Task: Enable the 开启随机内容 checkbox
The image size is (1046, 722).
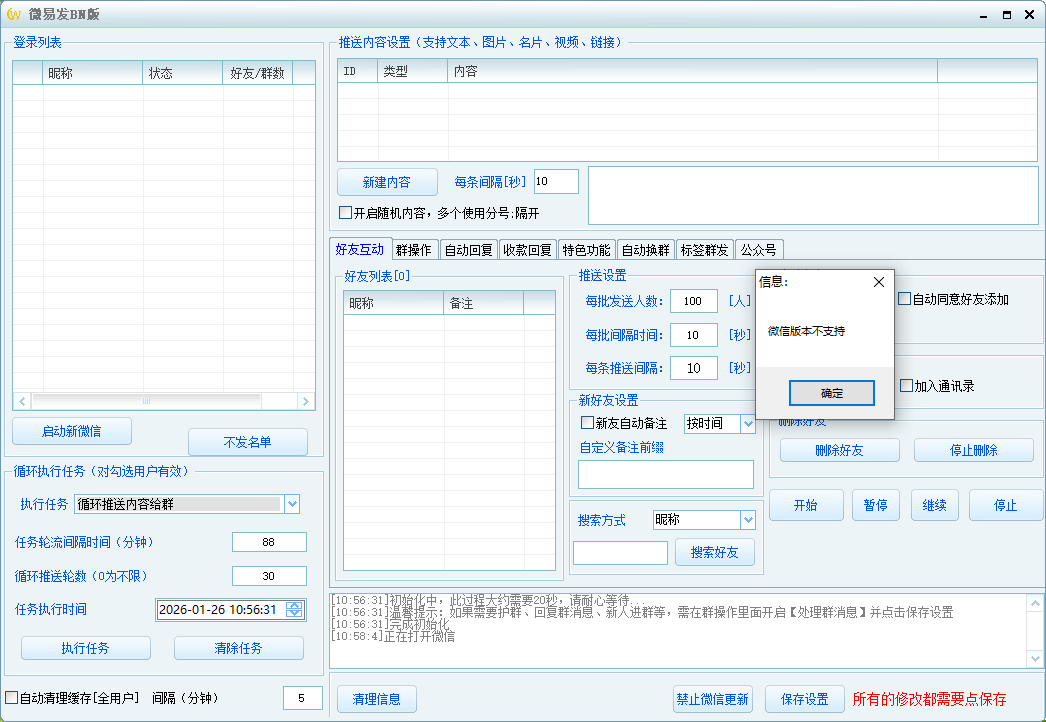Action: tap(345, 213)
